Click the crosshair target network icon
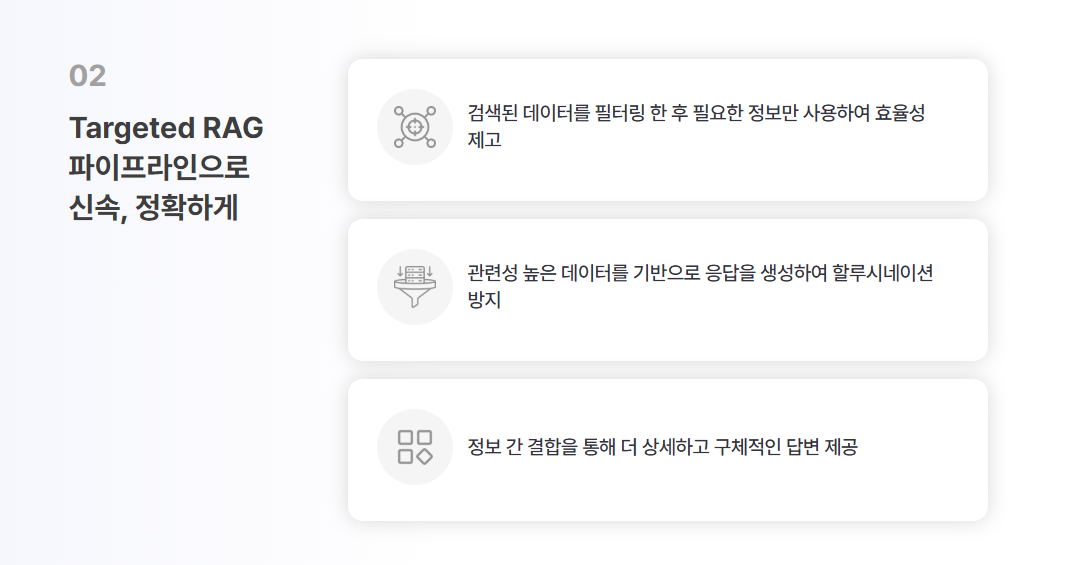 tap(414, 127)
